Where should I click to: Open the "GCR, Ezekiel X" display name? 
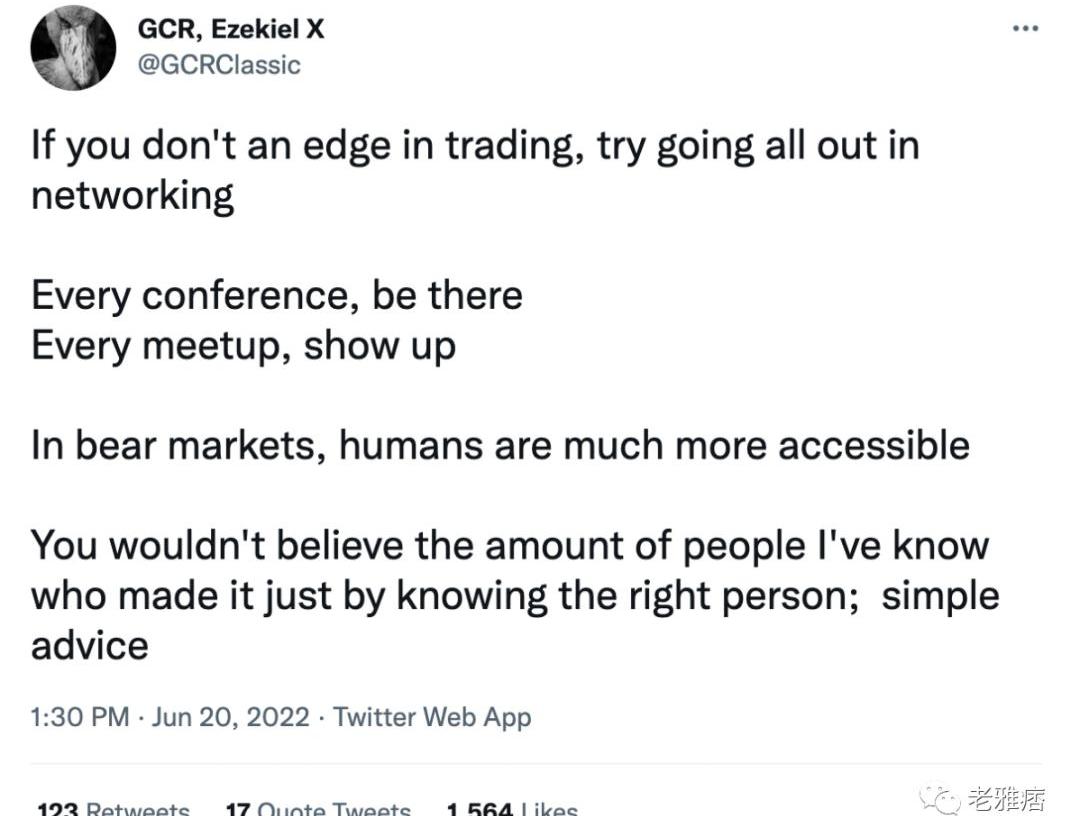230,29
